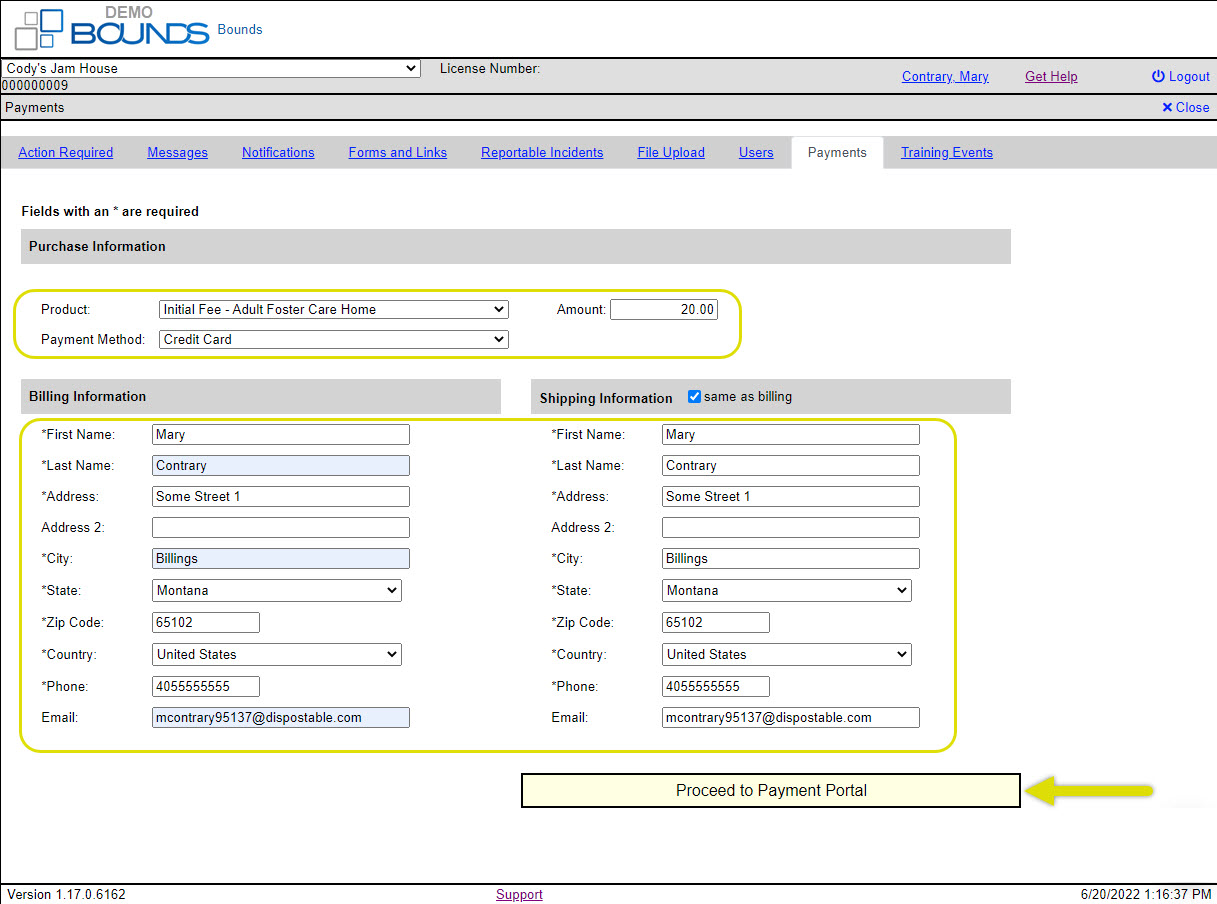The image size is (1217, 904).
Task: Switch to the Reportable Incidents tab
Action: coord(542,152)
